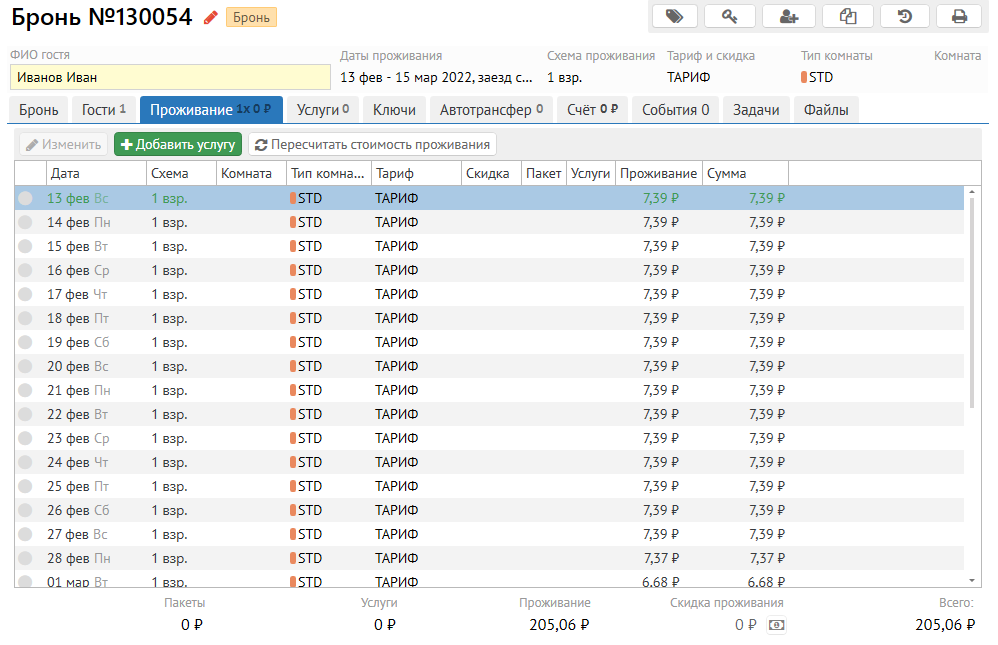This screenshot has height=645, width=998.
Task: Toggle the round marker for 13 фев
Action: 25,198
